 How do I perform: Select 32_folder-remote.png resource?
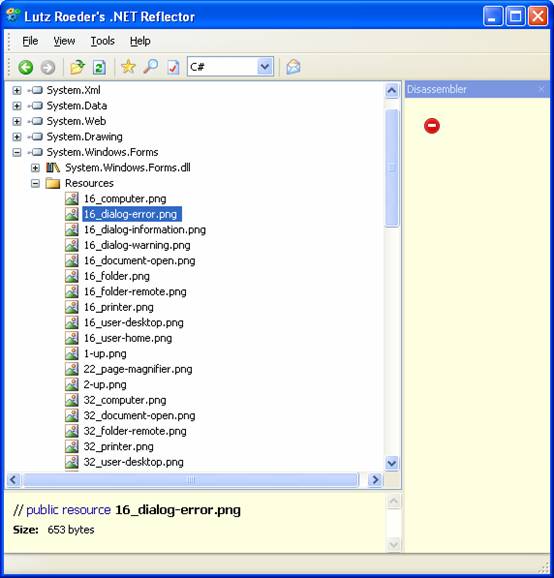click(x=135, y=431)
